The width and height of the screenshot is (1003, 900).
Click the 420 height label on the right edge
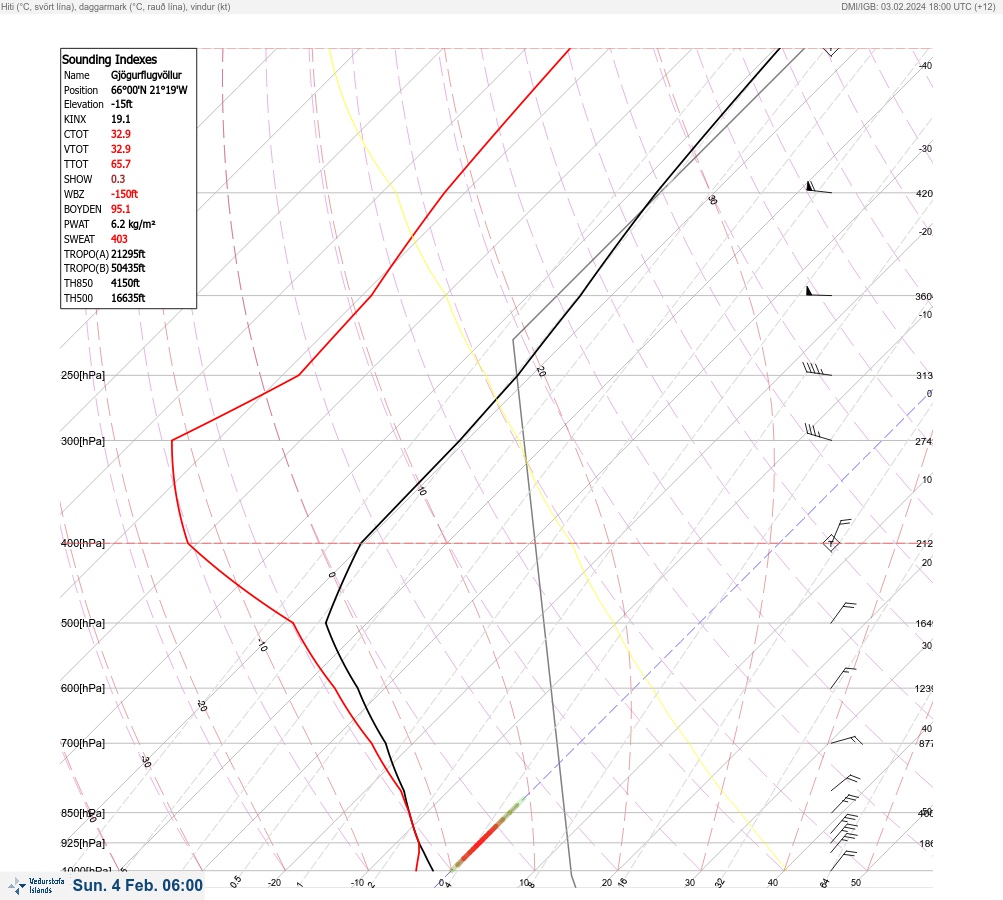(924, 193)
